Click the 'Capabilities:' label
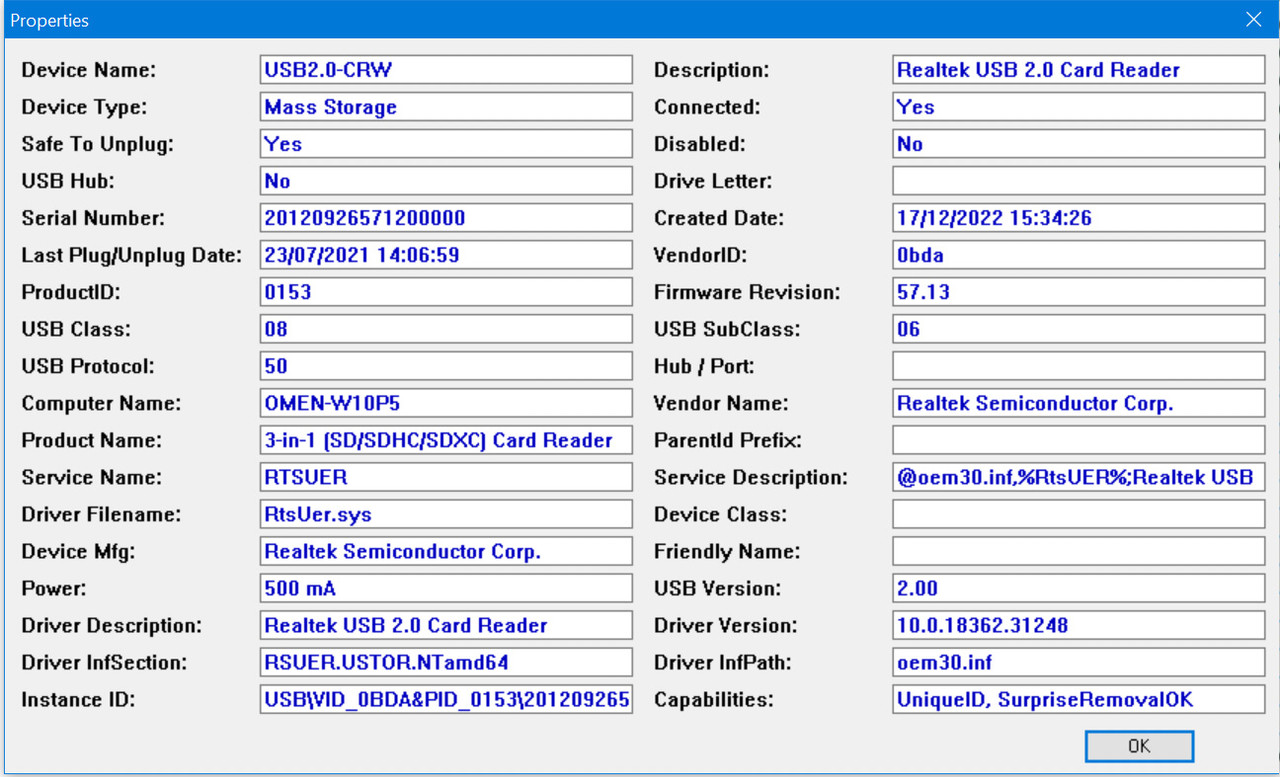This screenshot has height=777, width=1280. [714, 699]
